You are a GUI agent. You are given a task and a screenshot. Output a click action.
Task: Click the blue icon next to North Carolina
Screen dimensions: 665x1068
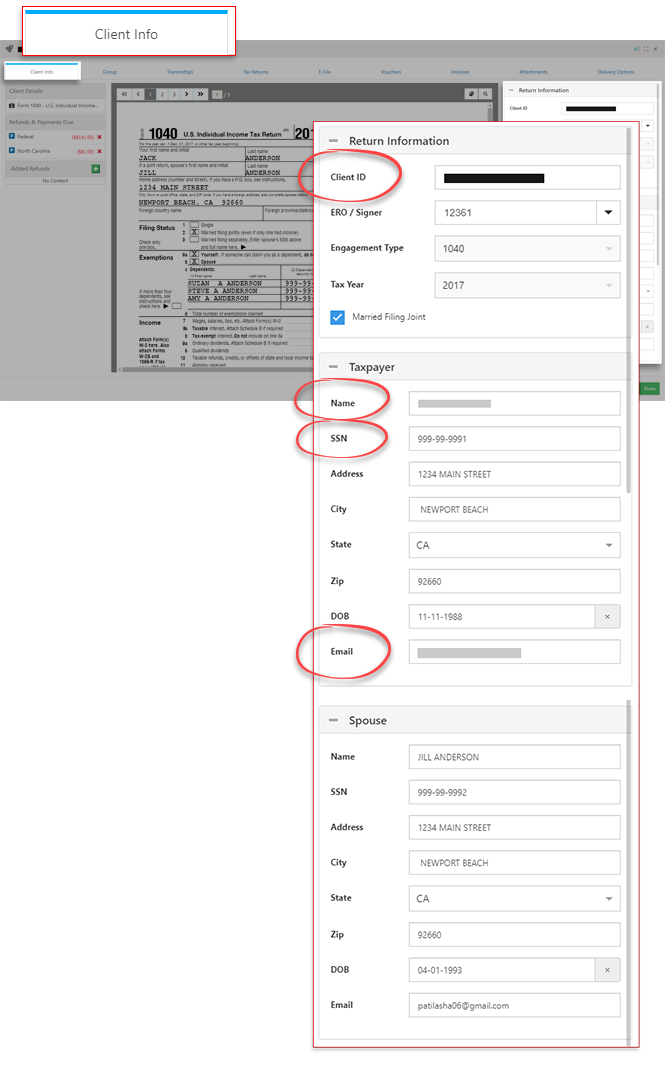click(x=12, y=151)
